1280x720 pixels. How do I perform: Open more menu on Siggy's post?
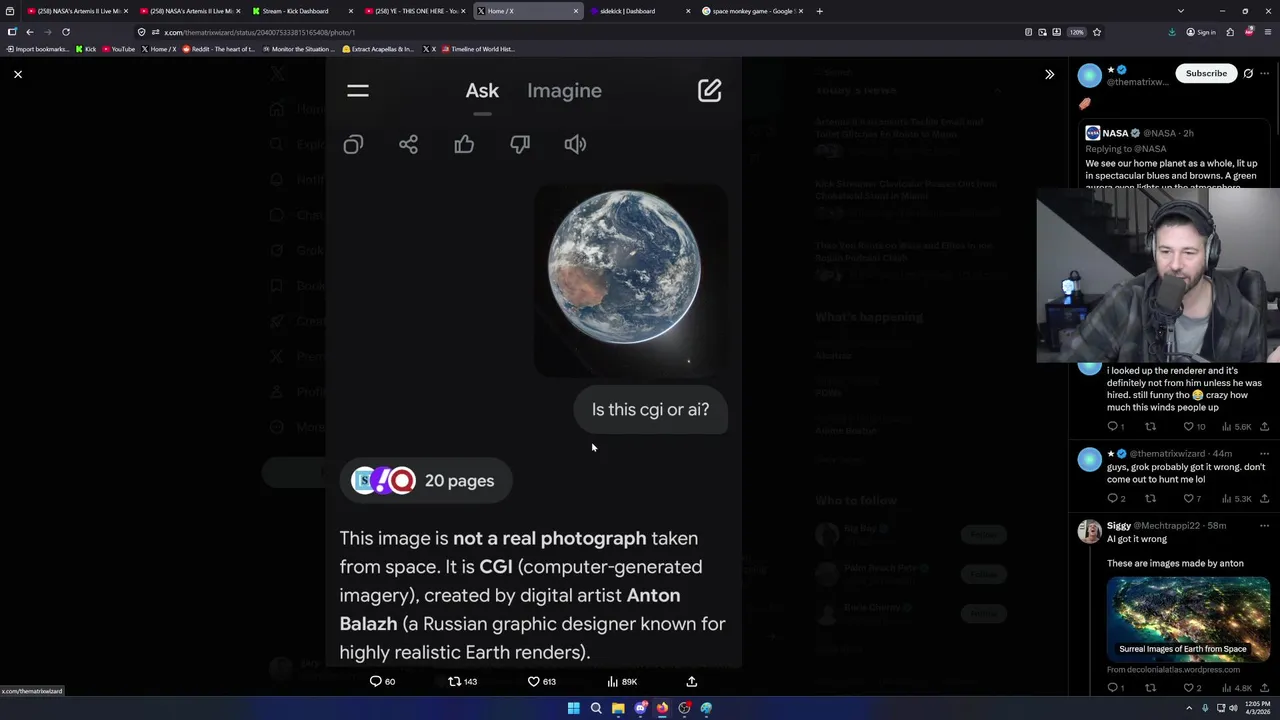1265,526
